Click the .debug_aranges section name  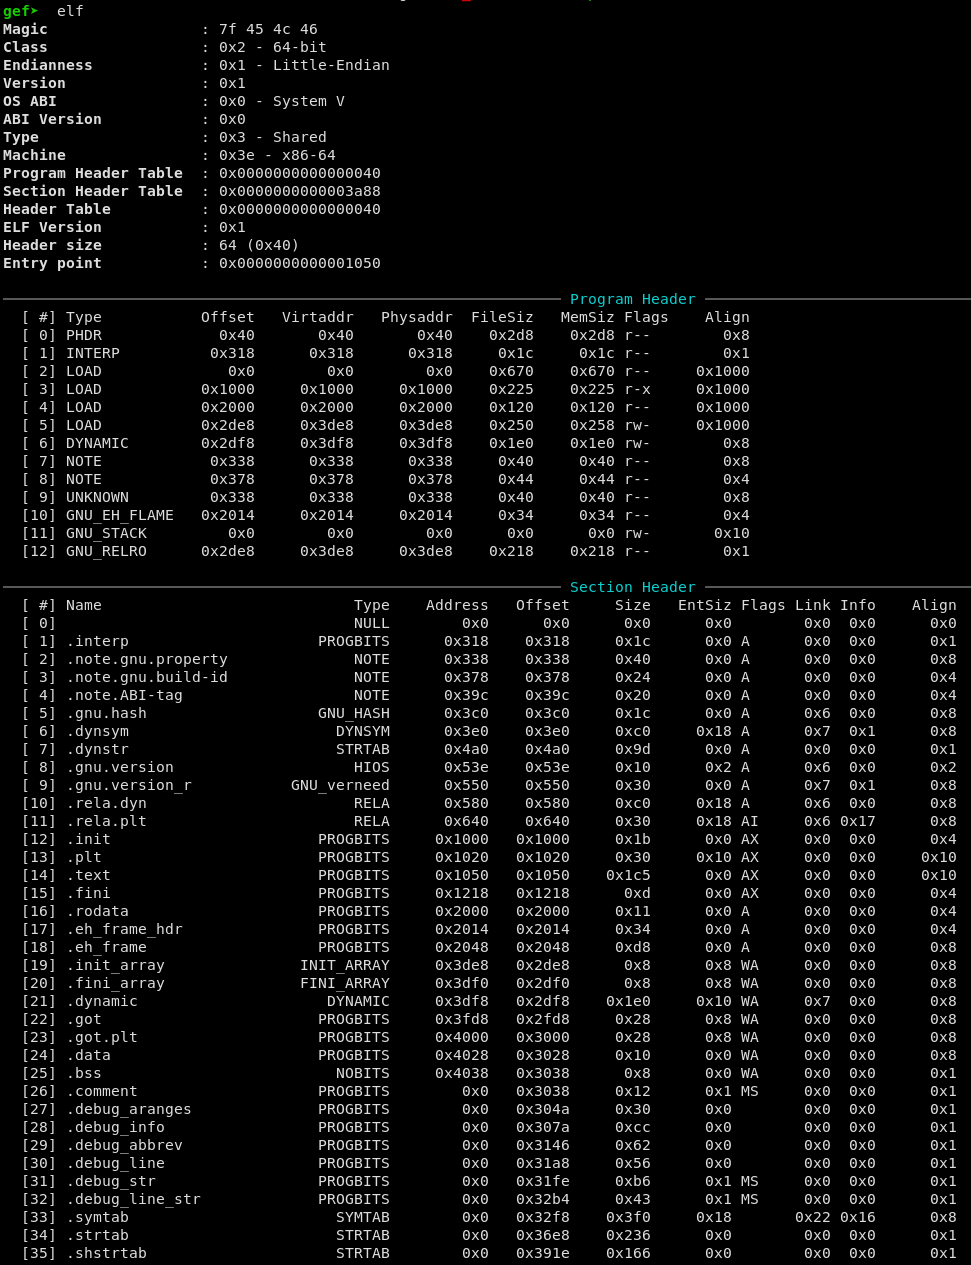pos(129,1109)
